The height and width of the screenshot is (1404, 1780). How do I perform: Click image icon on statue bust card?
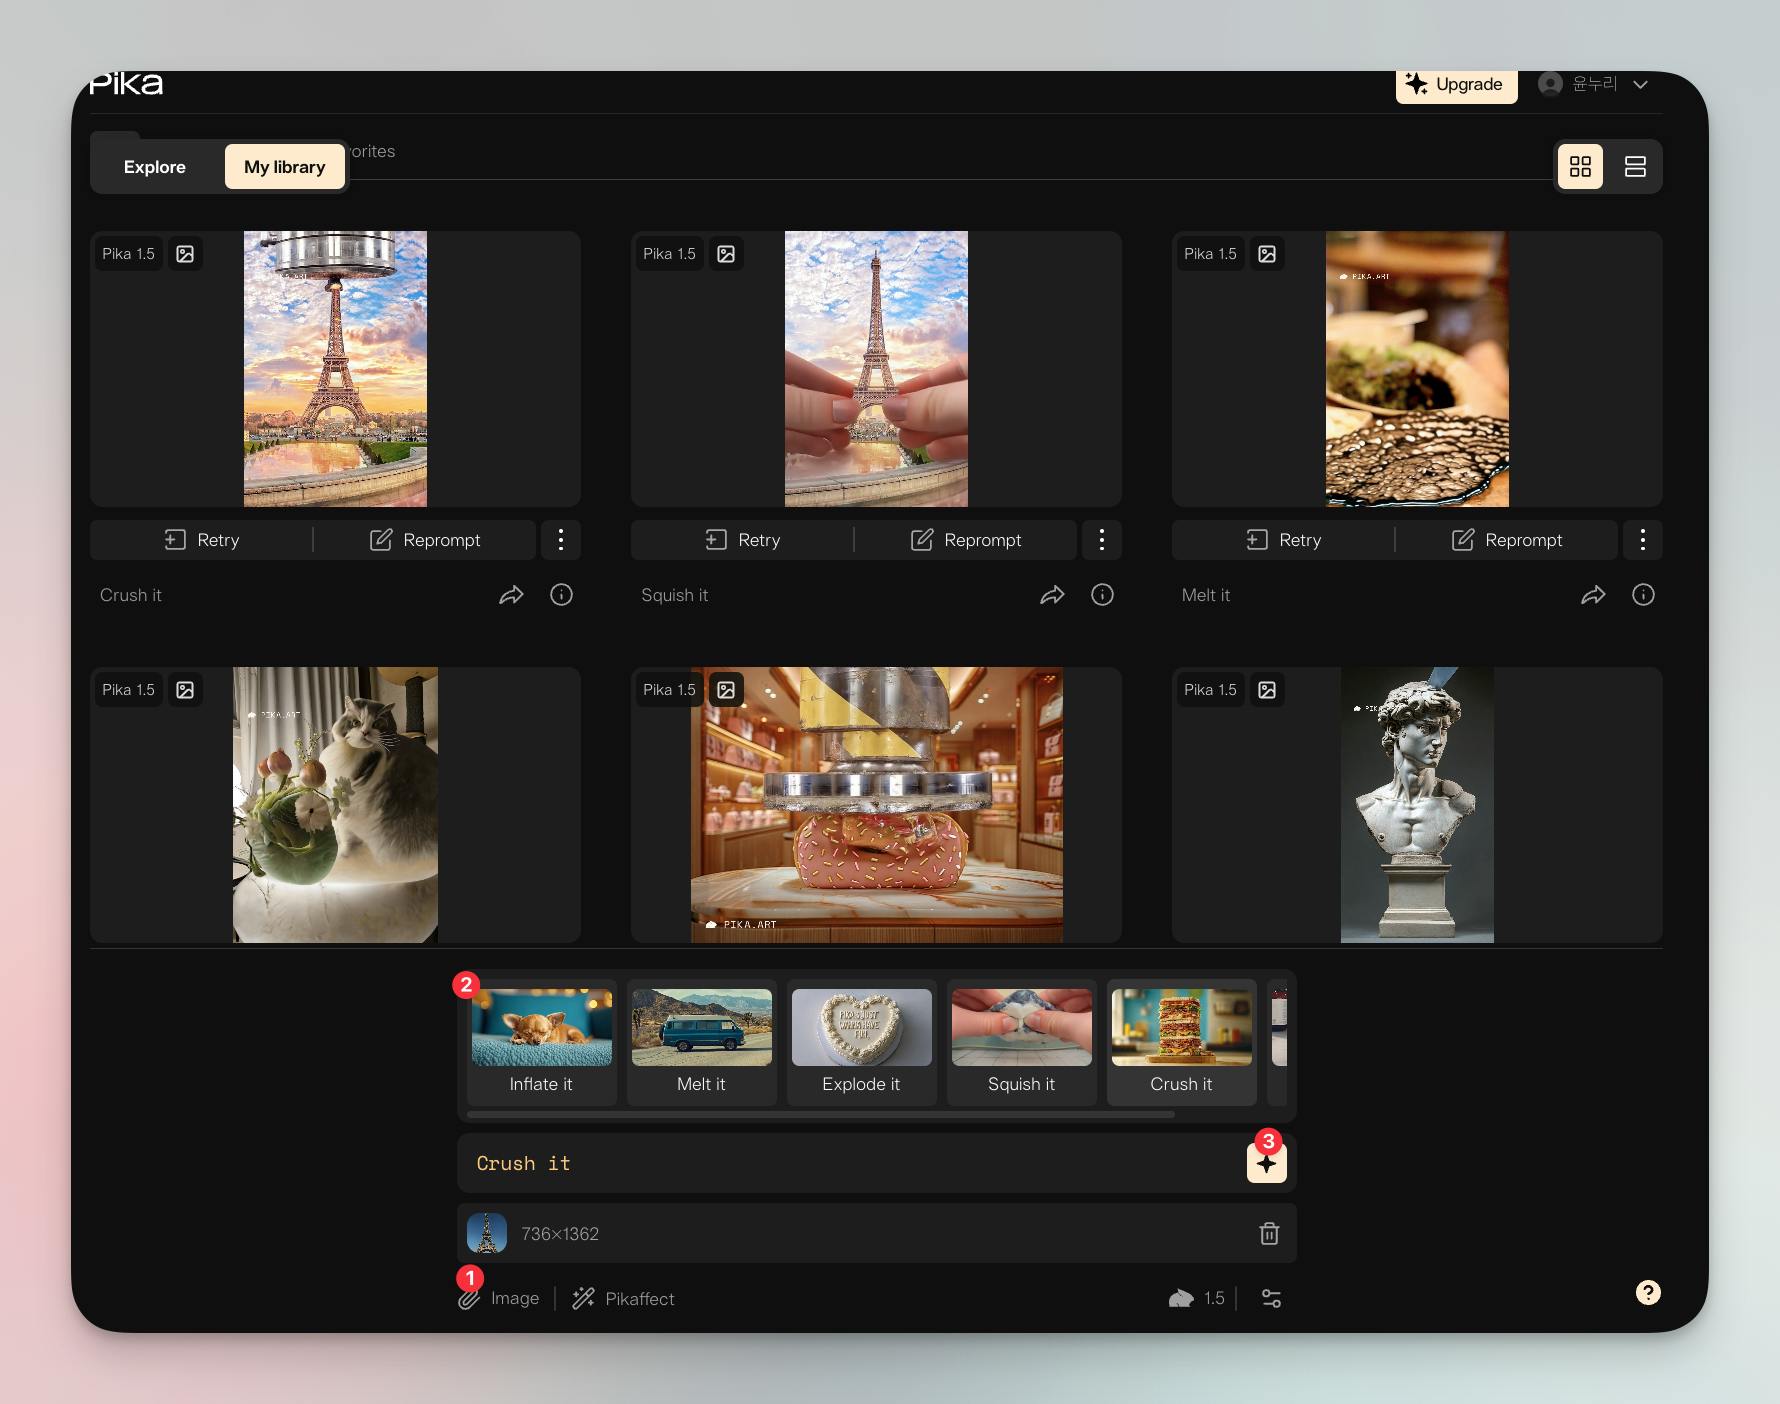tap(1267, 690)
